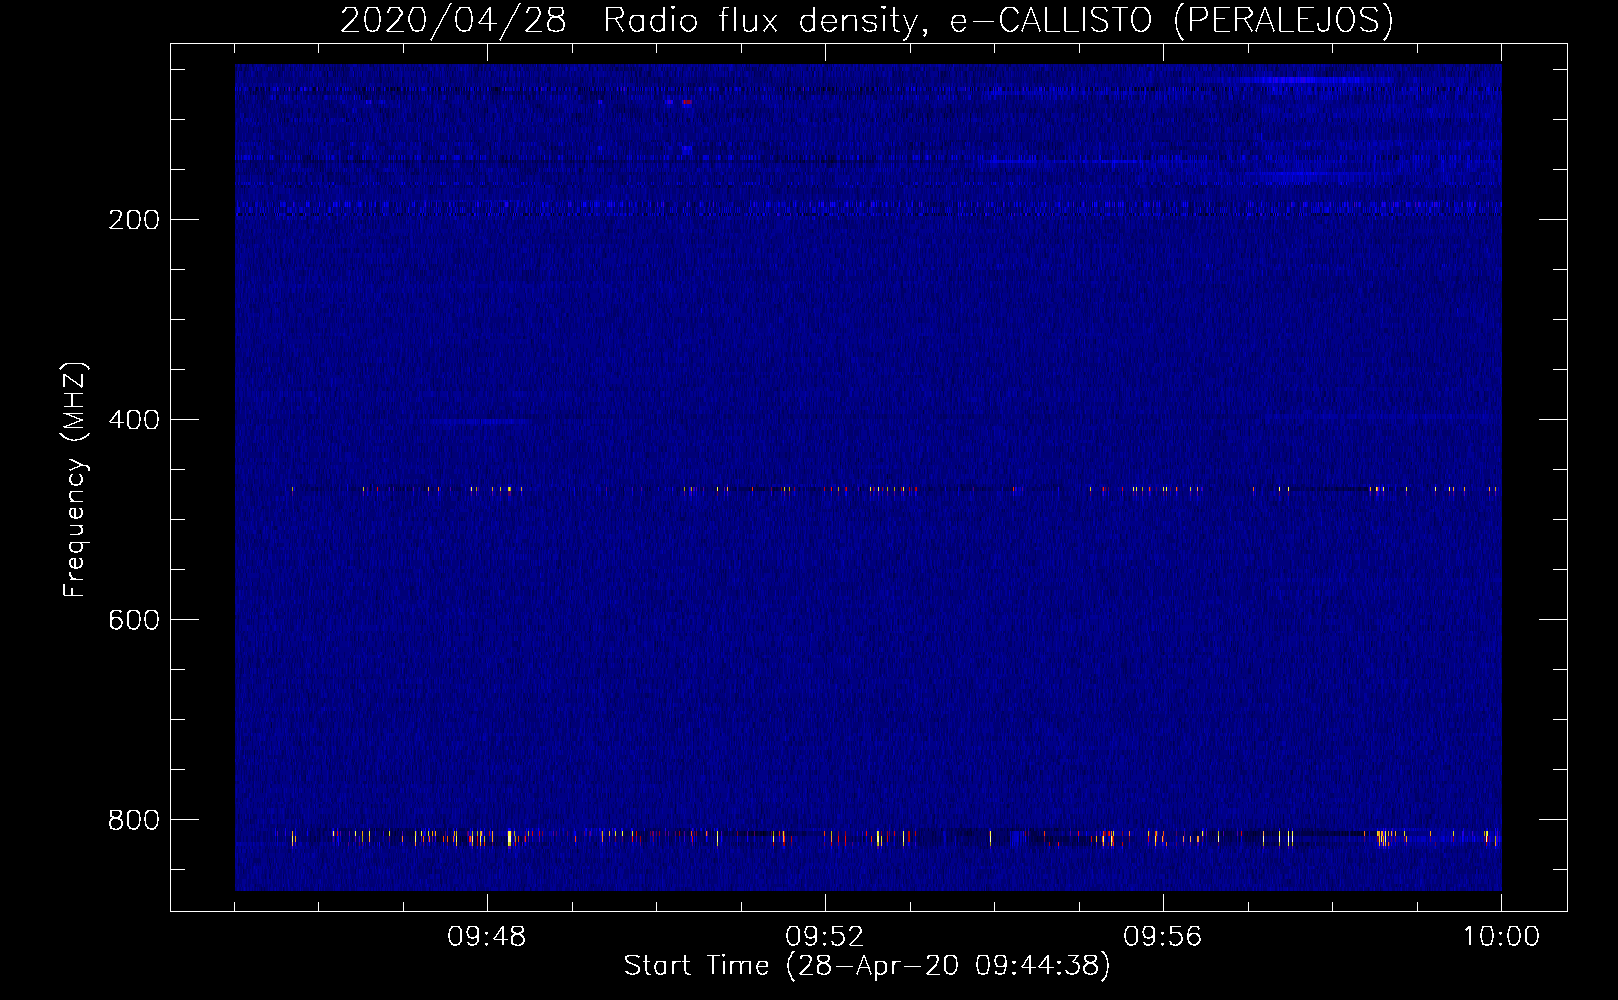Click the 400 frequency tick label
Image resolution: width=1618 pixels, height=1000 pixels.
134,420
